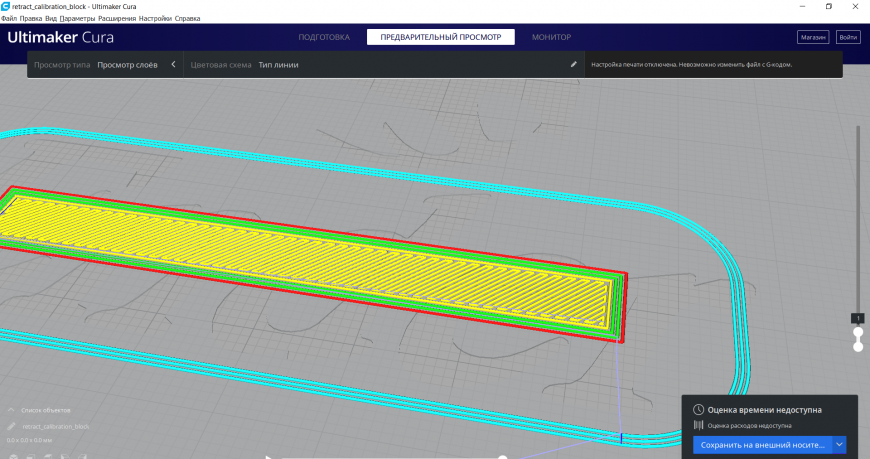
Task: Open the Вид menu
Action: [51, 18]
